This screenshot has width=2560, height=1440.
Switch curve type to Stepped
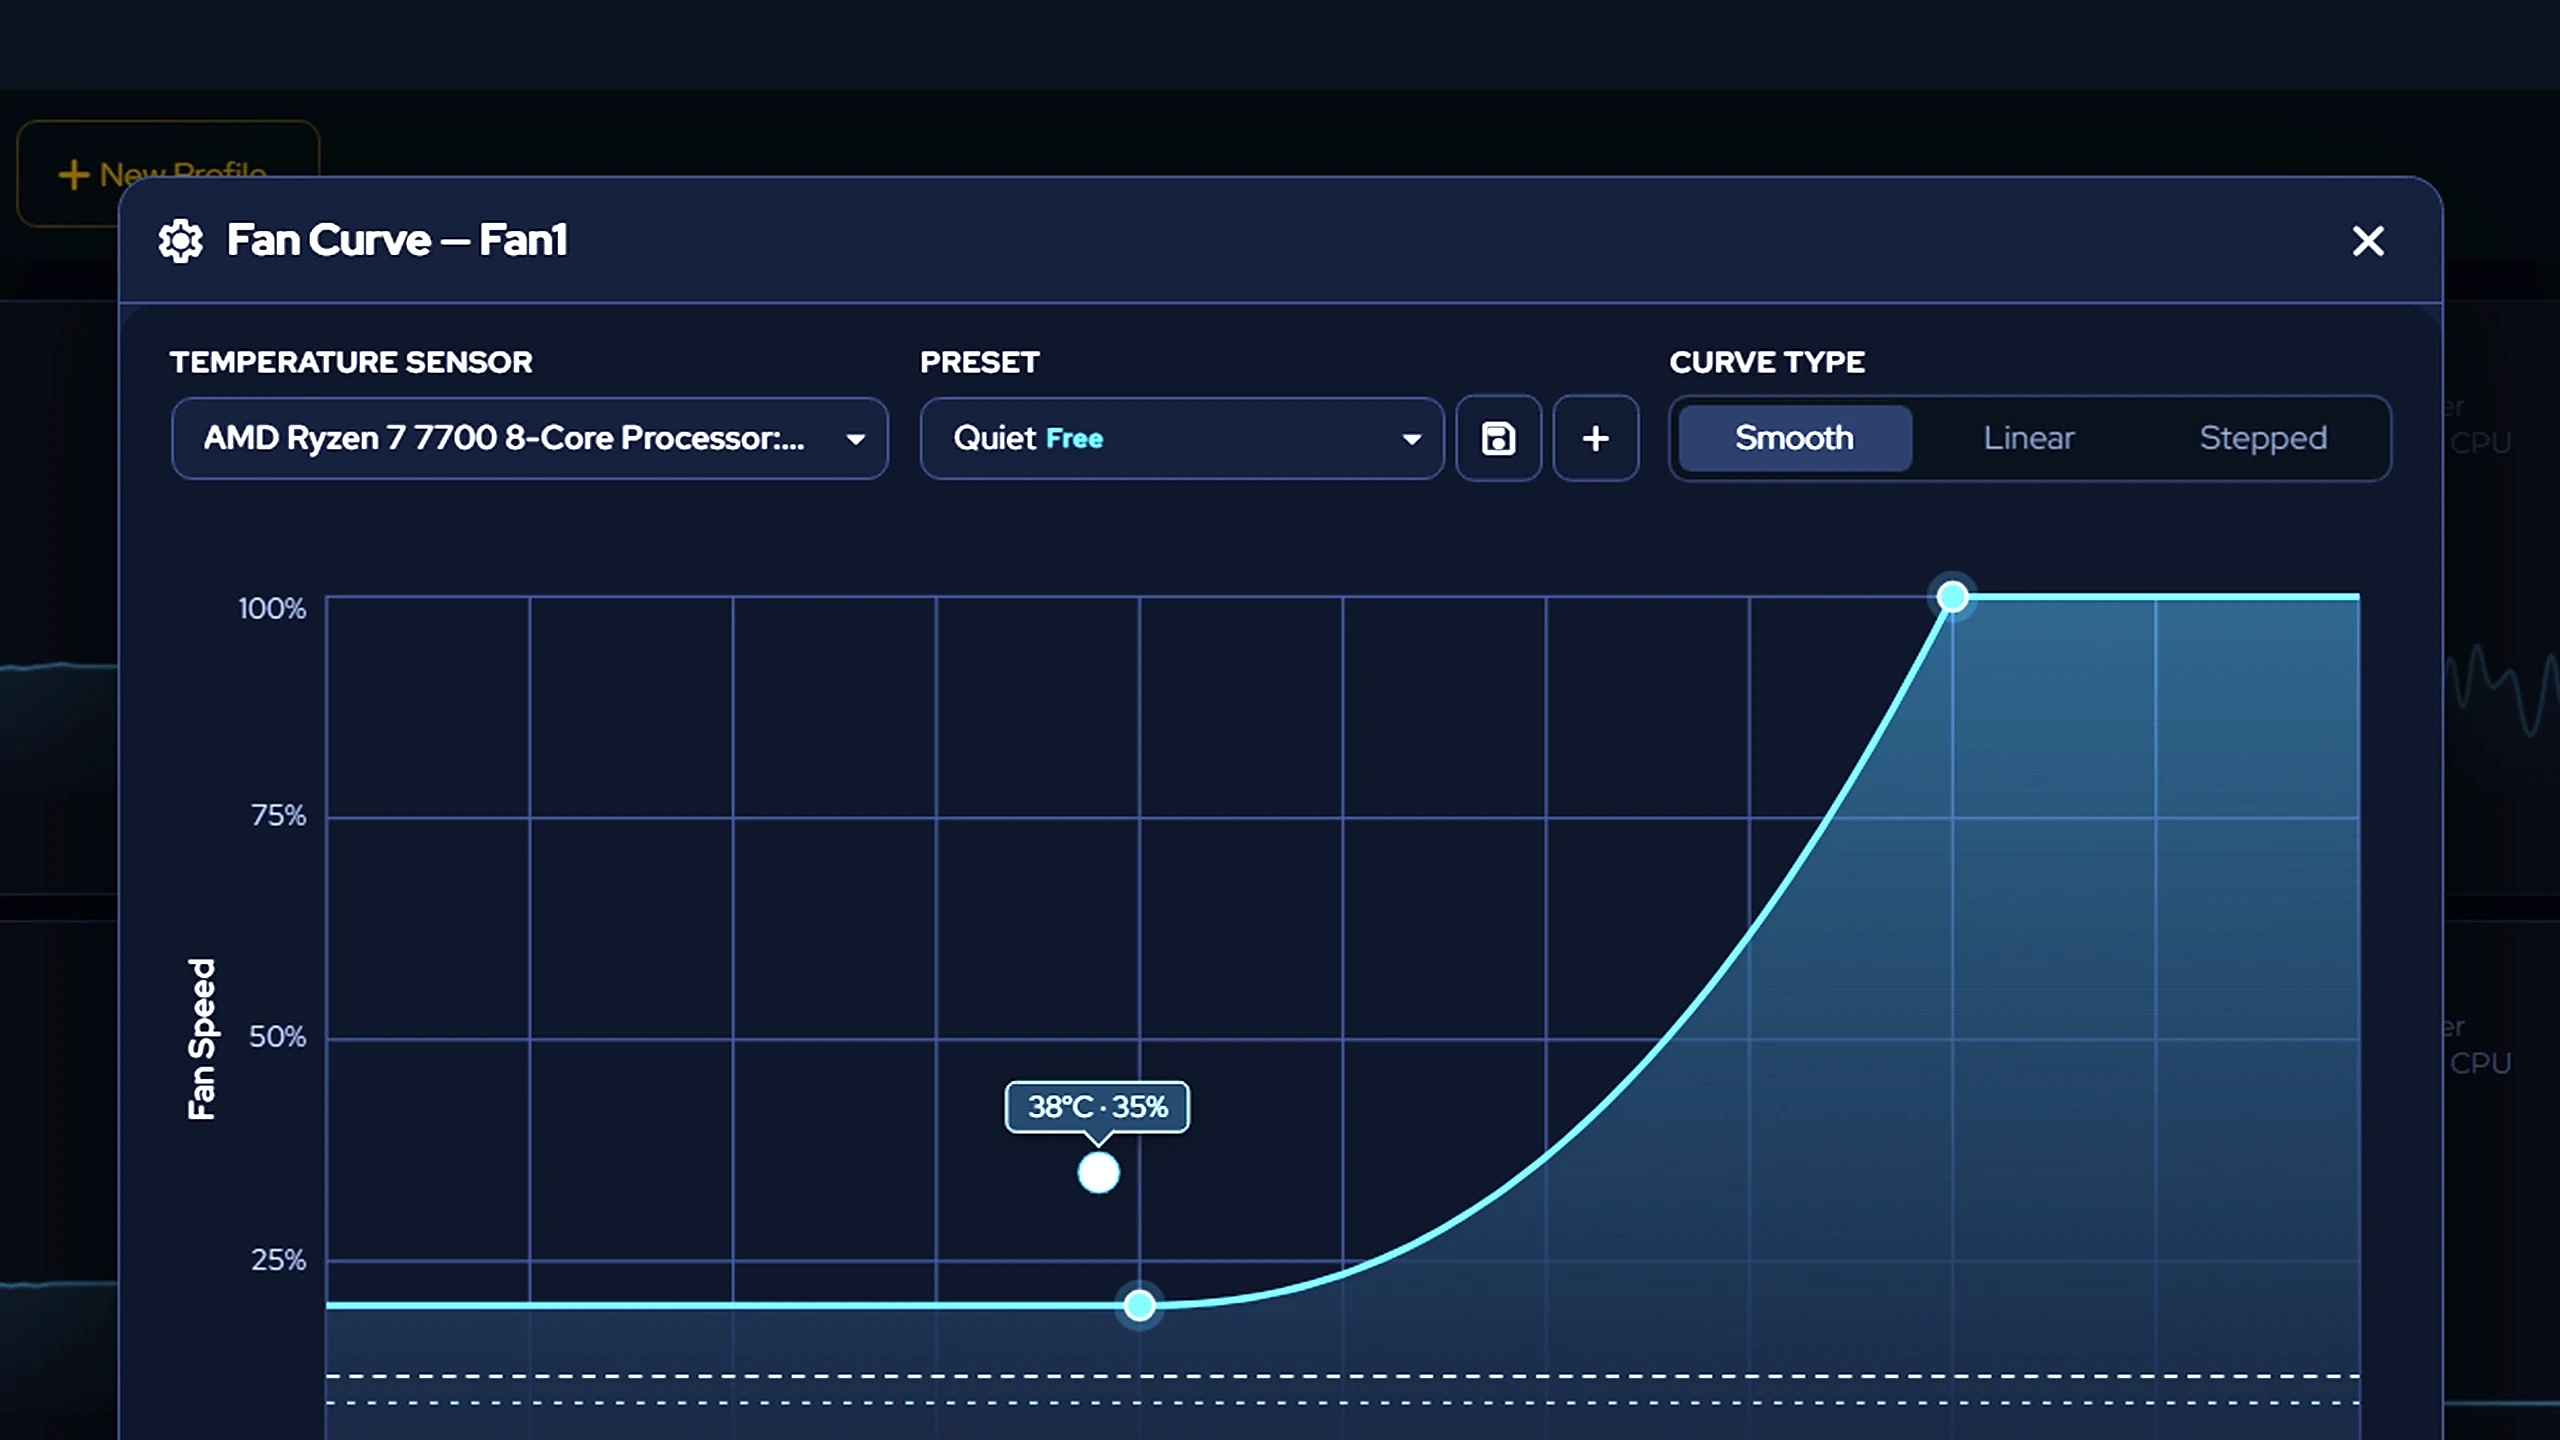click(x=2263, y=438)
